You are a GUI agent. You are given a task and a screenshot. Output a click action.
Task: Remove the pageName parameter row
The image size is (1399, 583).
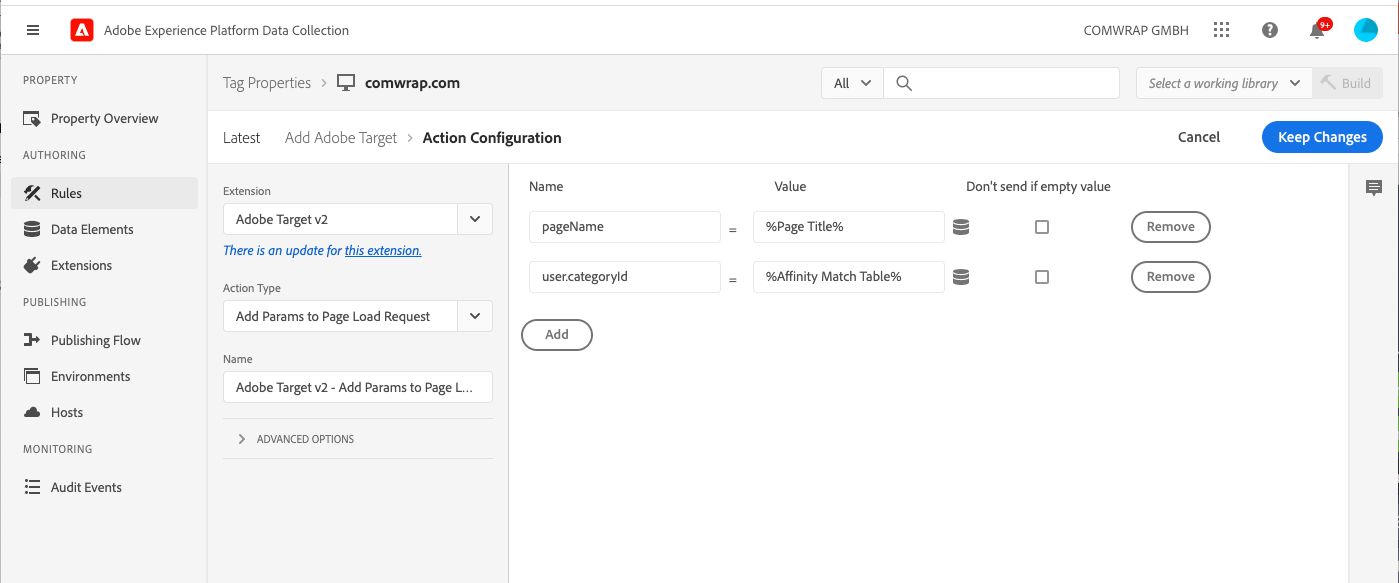point(1171,227)
